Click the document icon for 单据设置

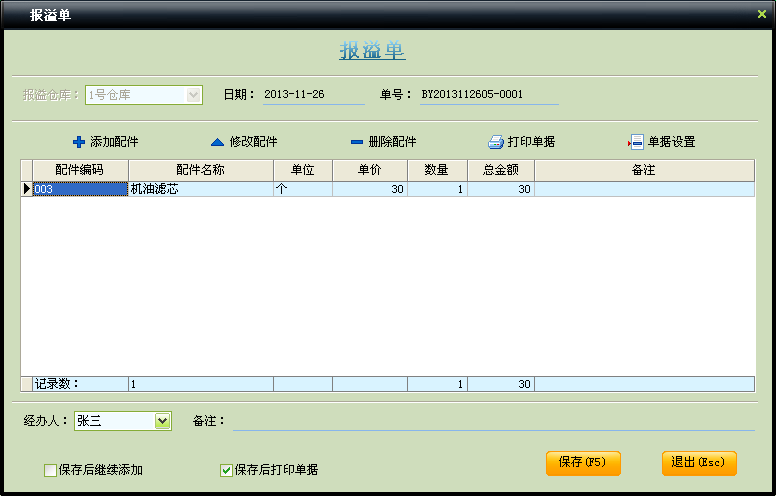coord(636,142)
